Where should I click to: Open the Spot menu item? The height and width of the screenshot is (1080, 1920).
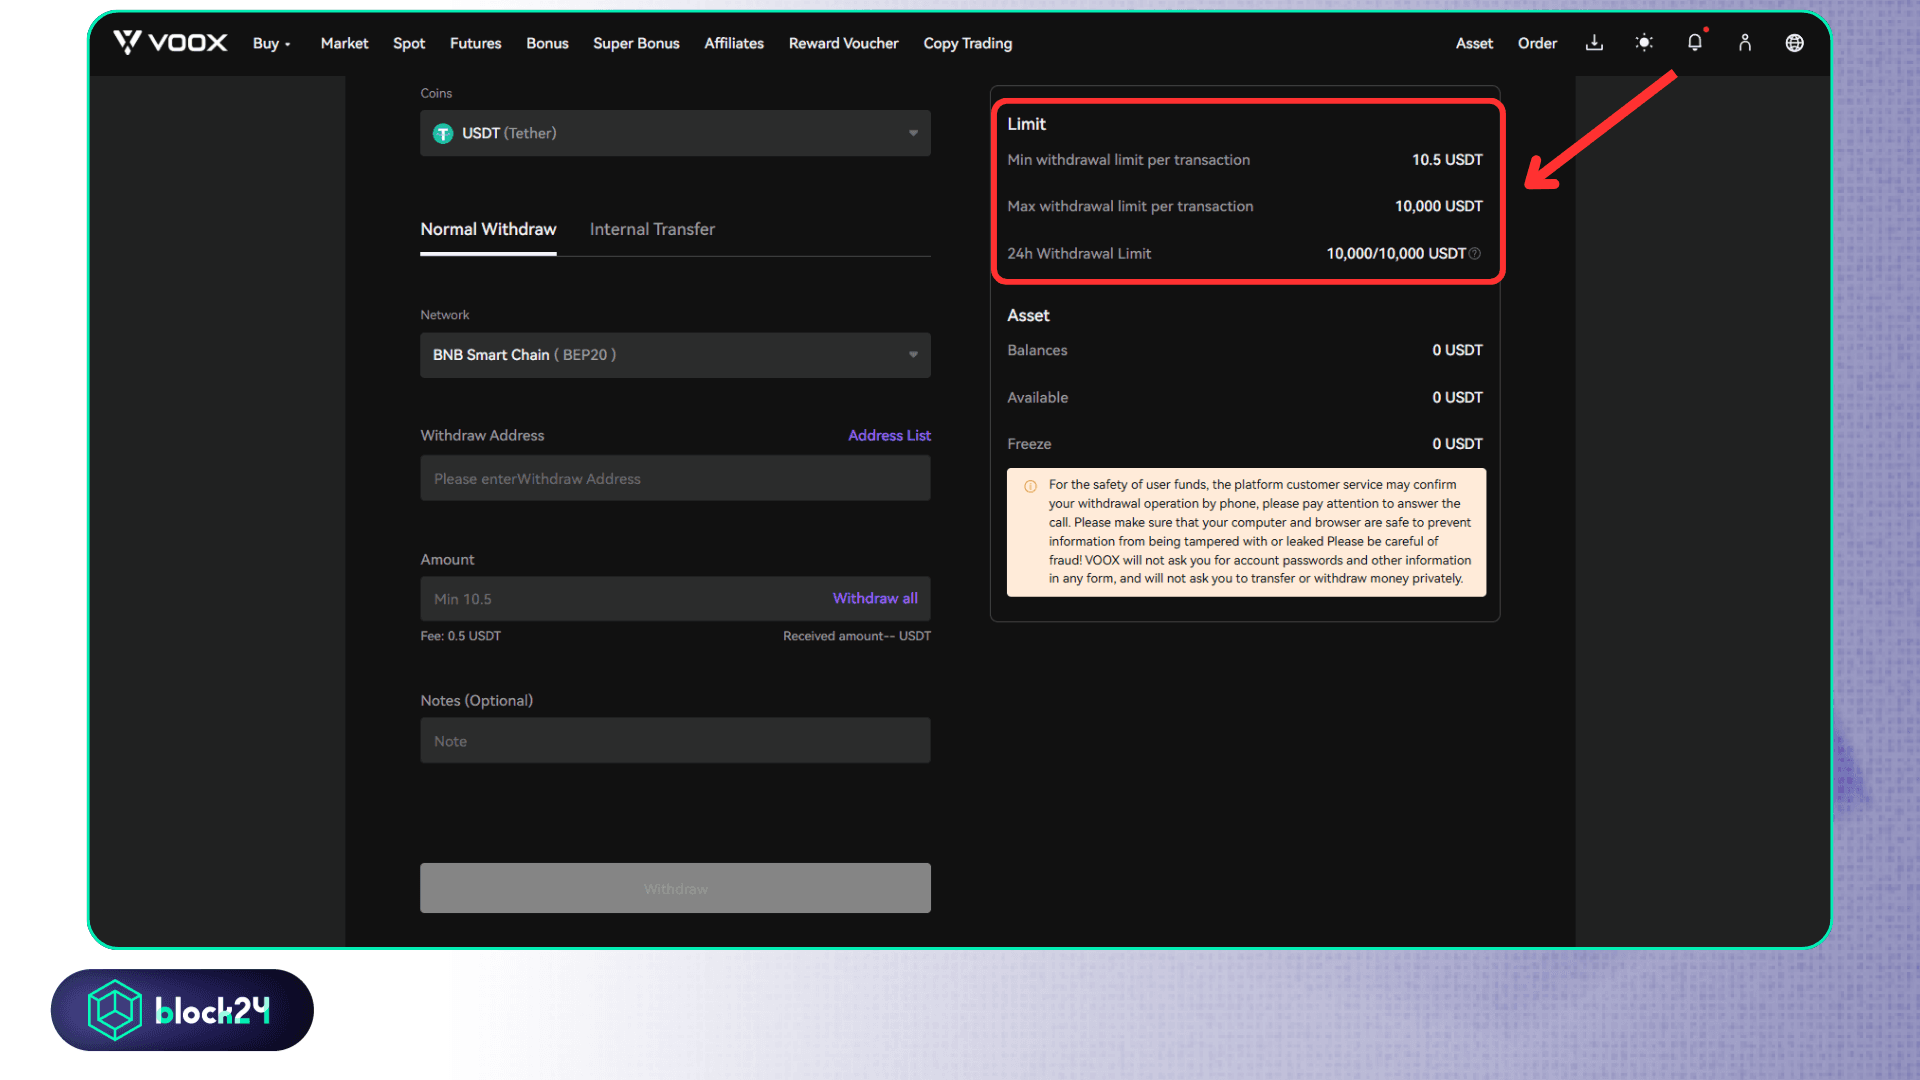tap(409, 43)
